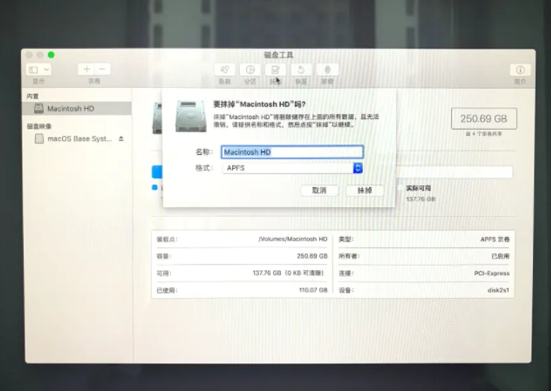Open the Info (简介) toolbar icon

(520, 70)
